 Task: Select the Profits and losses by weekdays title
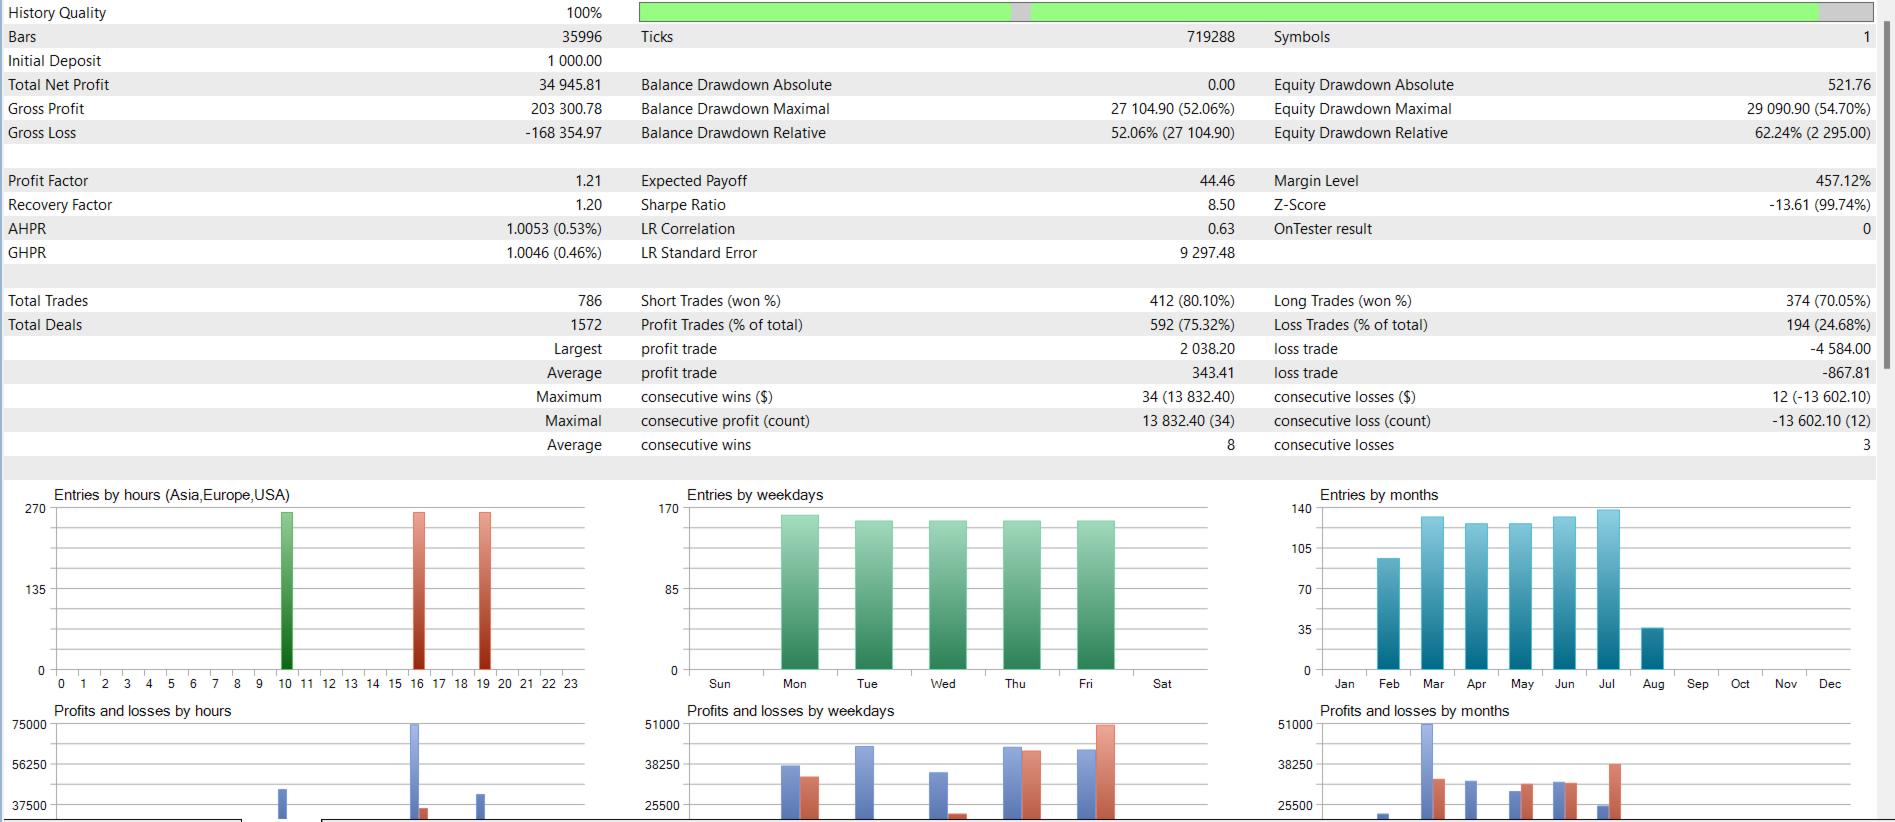coord(791,711)
